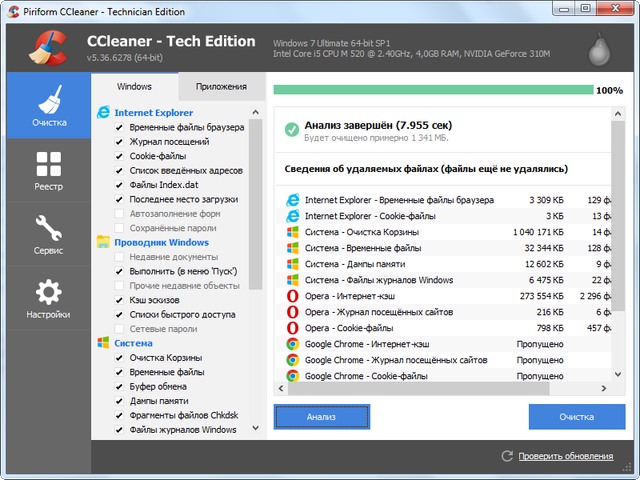Collapse the Internet Explorer category header
Viewport: 640px width, 480px height.
(154, 113)
